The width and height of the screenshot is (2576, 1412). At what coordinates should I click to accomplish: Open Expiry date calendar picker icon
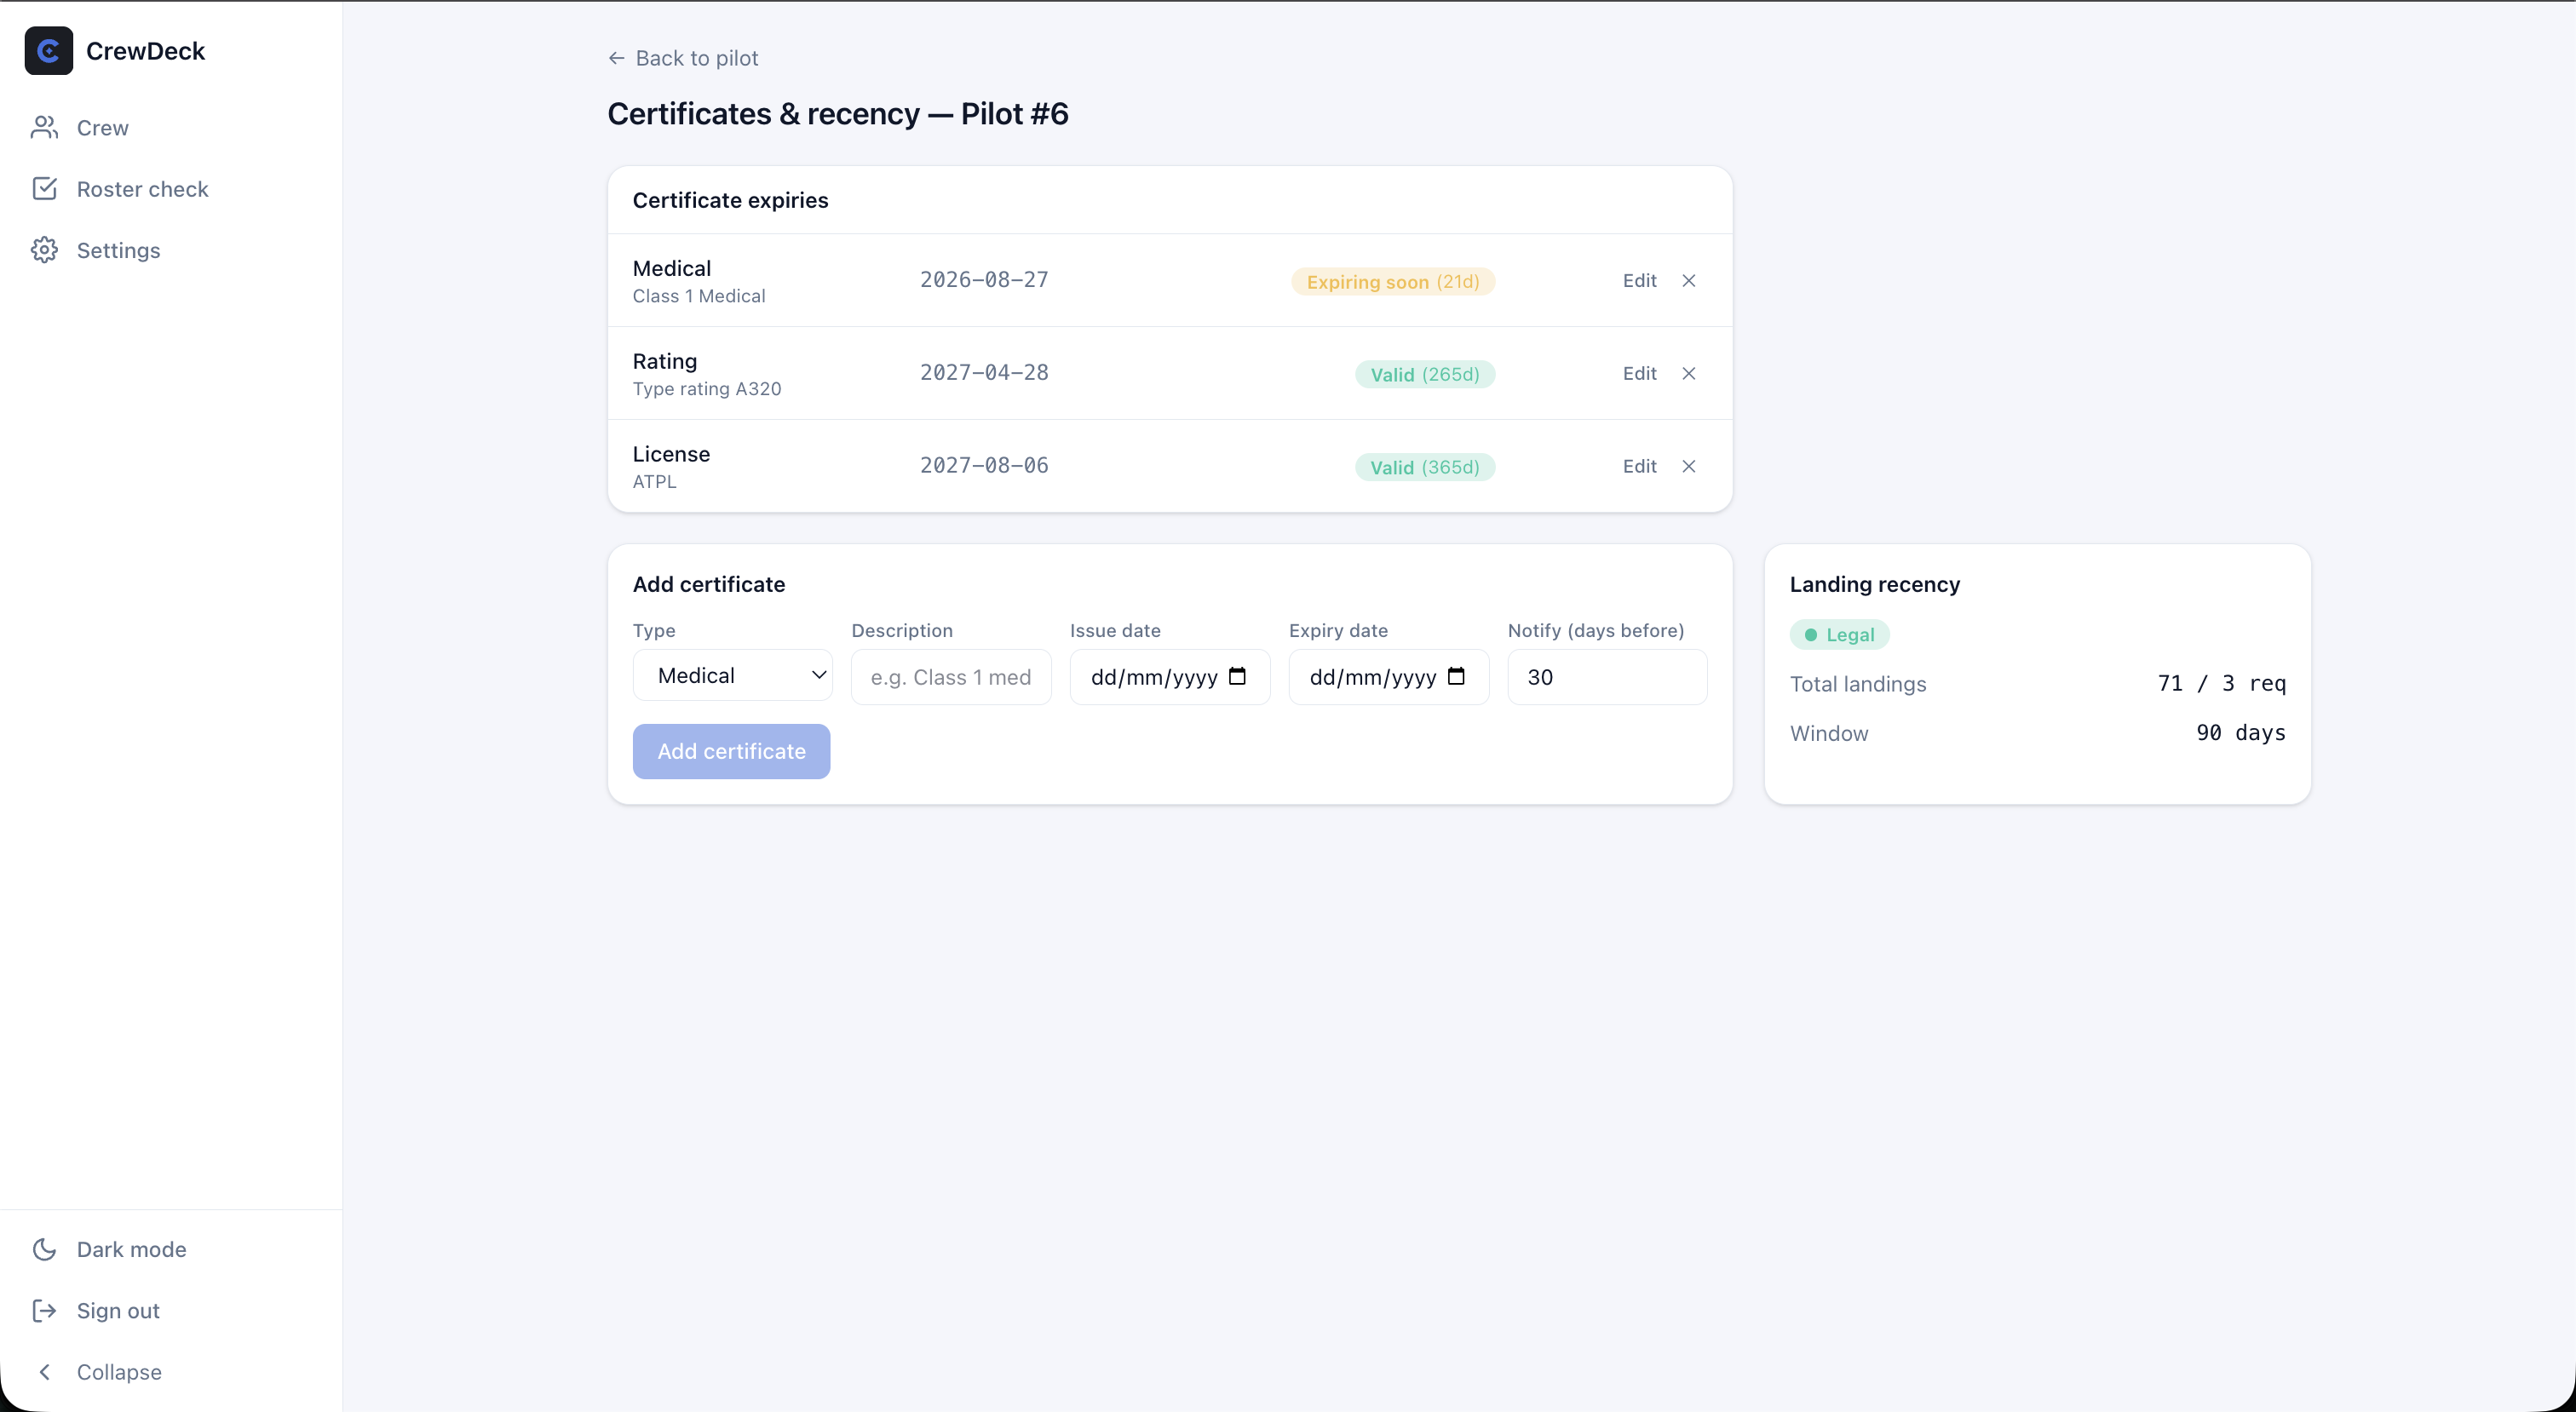click(x=1456, y=676)
